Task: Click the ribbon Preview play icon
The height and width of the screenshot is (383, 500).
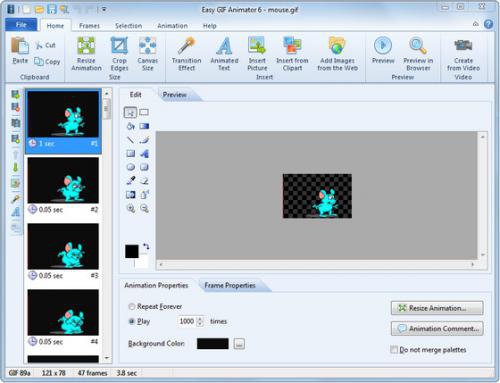Action: point(383,45)
